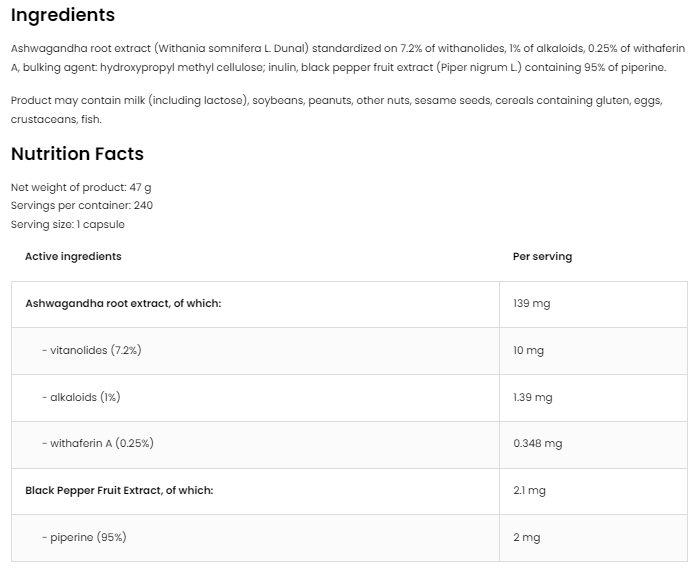The image size is (698, 573).
Task: Select the alkaloids (1%) row label
Action: [81, 397]
